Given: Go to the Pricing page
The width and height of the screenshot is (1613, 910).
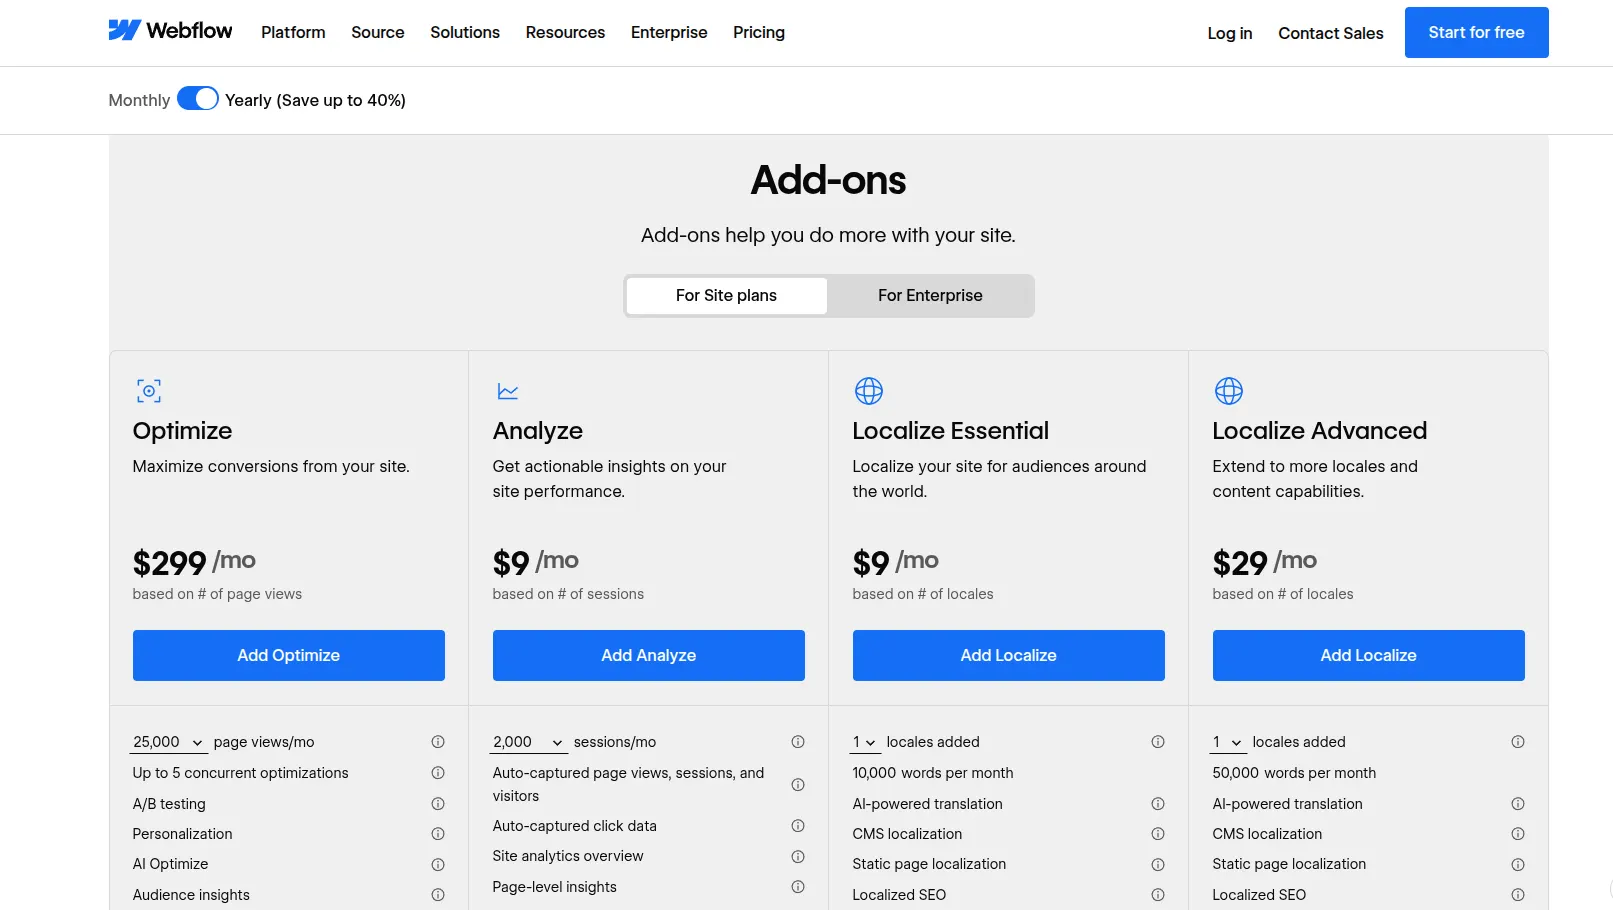Looking at the screenshot, I should tap(759, 32).
